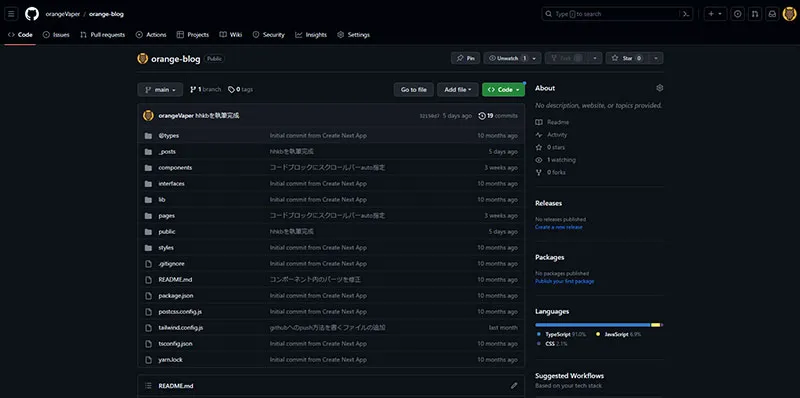Viewport: 800px width, 398px height.
Task: Click the 1 branch link
Action: 205,89
